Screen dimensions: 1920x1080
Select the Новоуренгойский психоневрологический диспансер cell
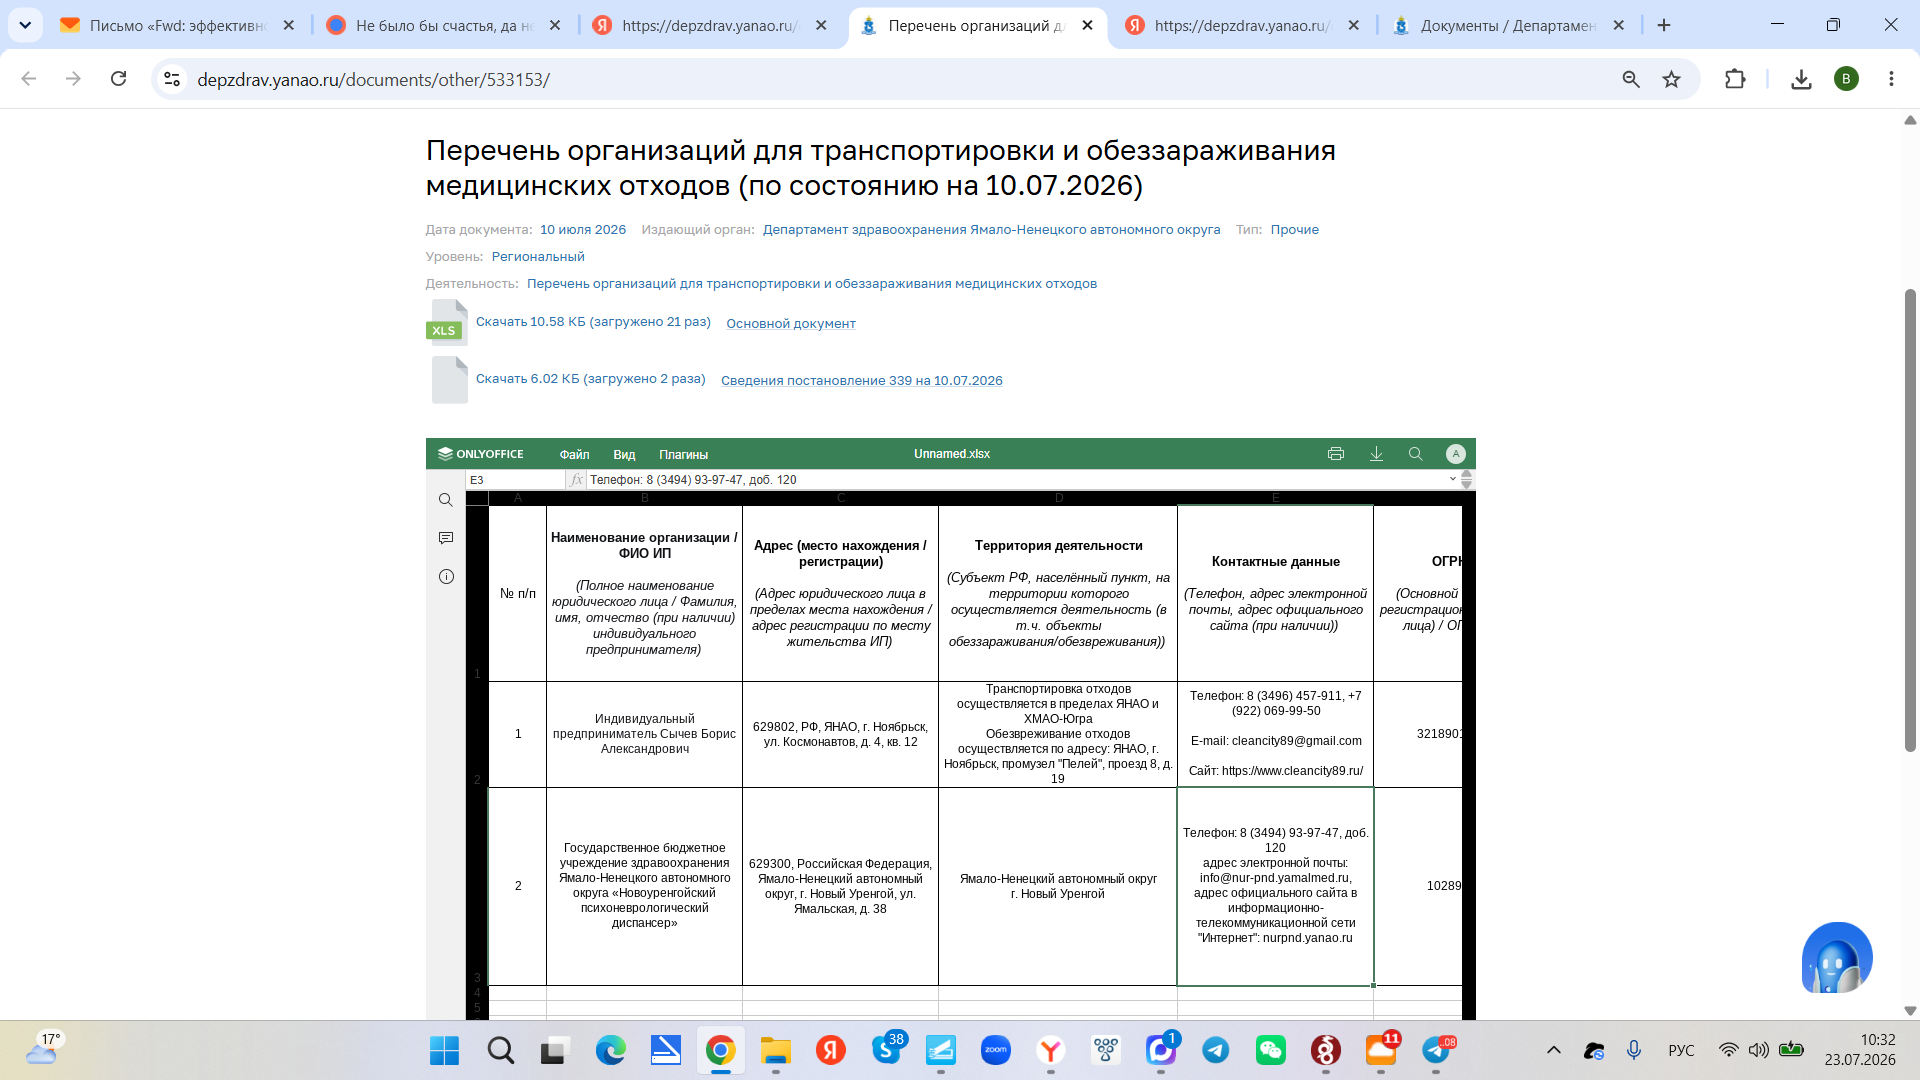(645, 886)
